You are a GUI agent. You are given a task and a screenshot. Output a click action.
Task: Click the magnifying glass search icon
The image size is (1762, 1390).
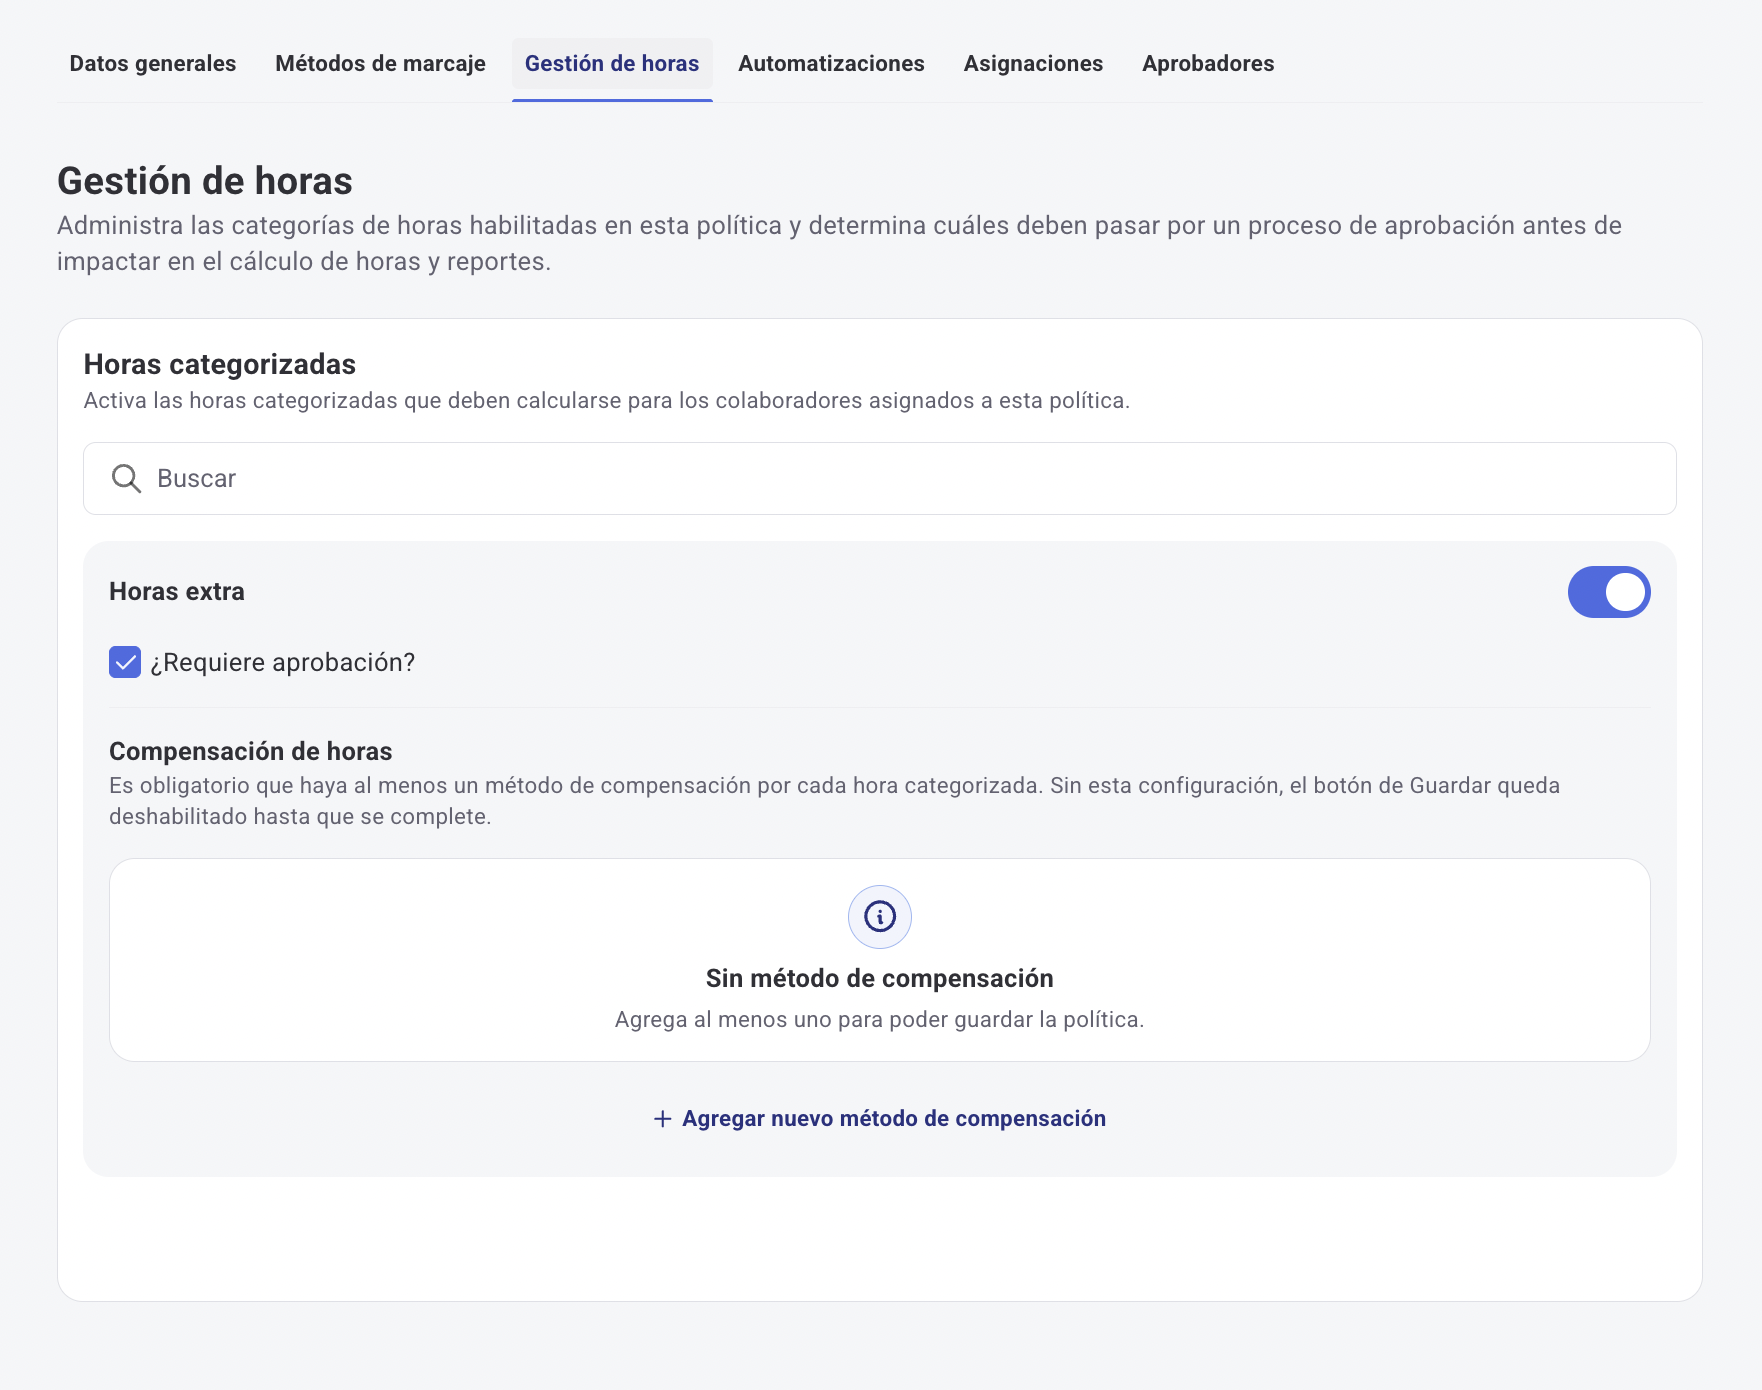[126, 479]
